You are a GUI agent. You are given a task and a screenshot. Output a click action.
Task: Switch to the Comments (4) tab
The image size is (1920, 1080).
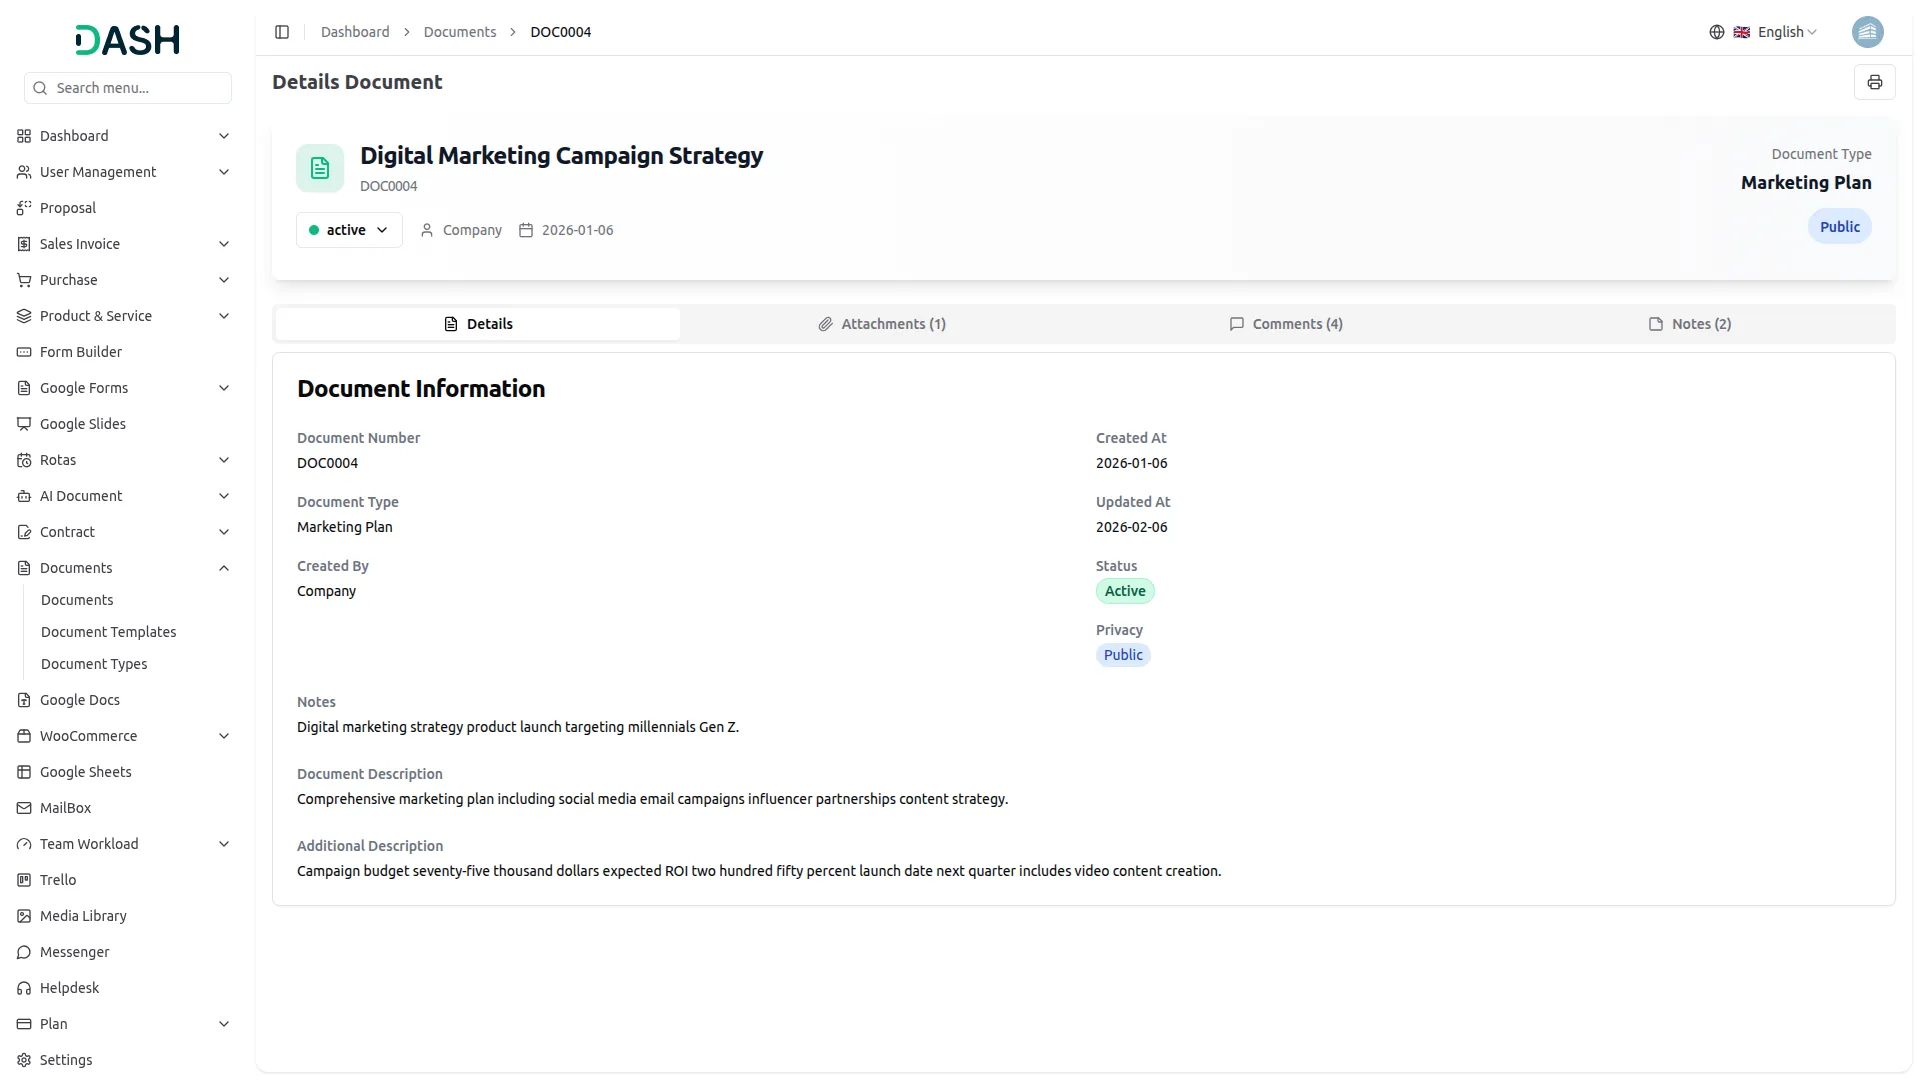[x=1286, y=324]
